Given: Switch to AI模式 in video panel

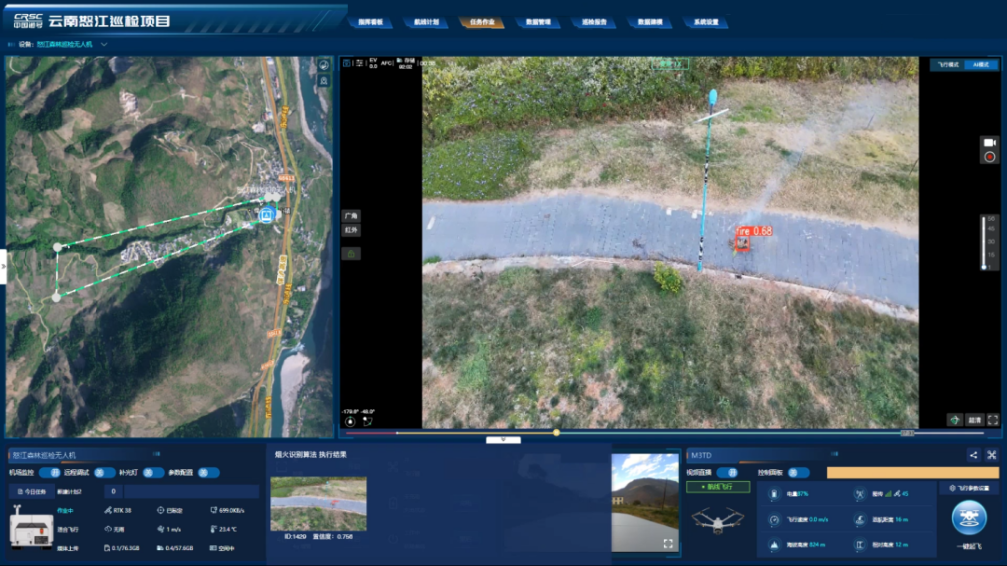Looking at the screenshot, I should coord(981,65).
